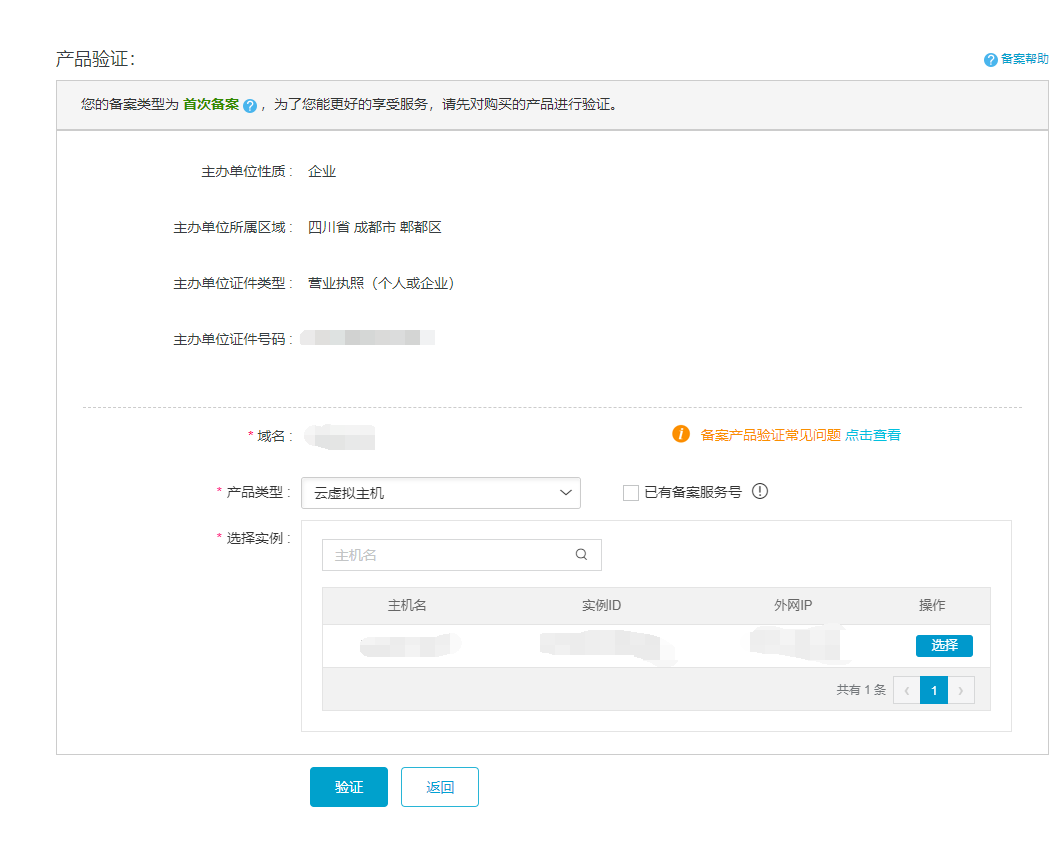Click the 企业 value next to 主办单位性质
Image resolution: width=1060 pixels, height=847 pixels.
coord(322,172)
